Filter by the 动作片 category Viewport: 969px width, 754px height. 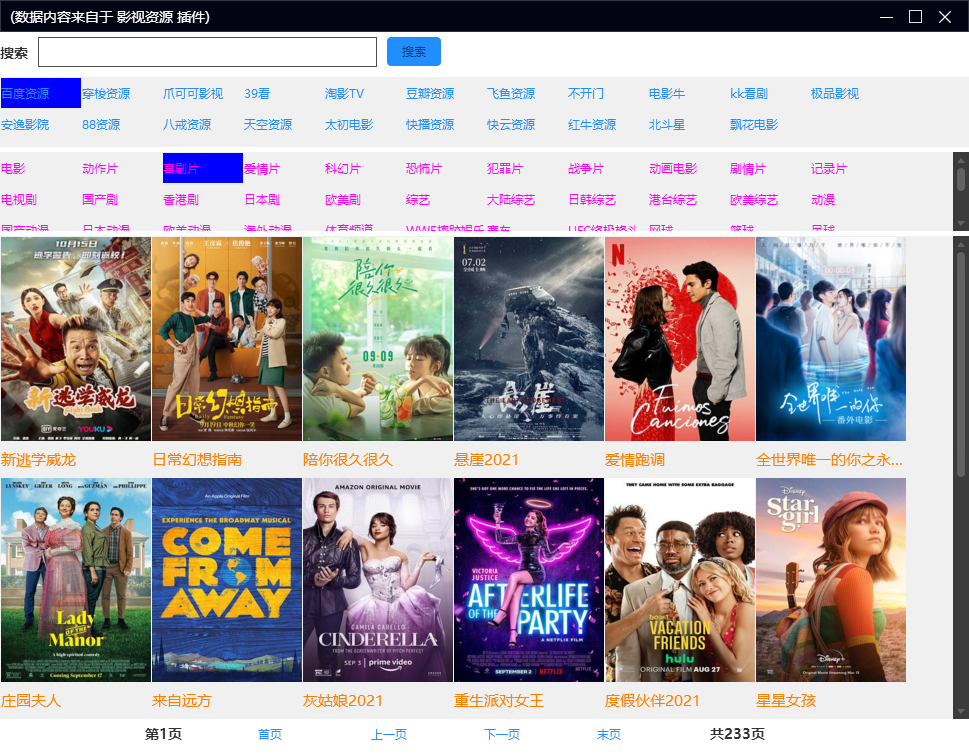tap(100, 168)
